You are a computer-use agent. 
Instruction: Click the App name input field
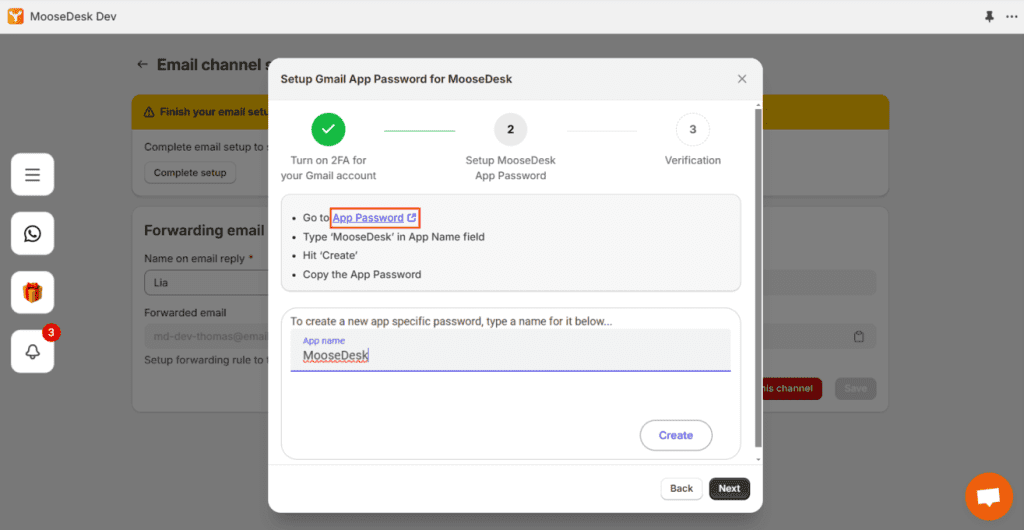point(511,350)
